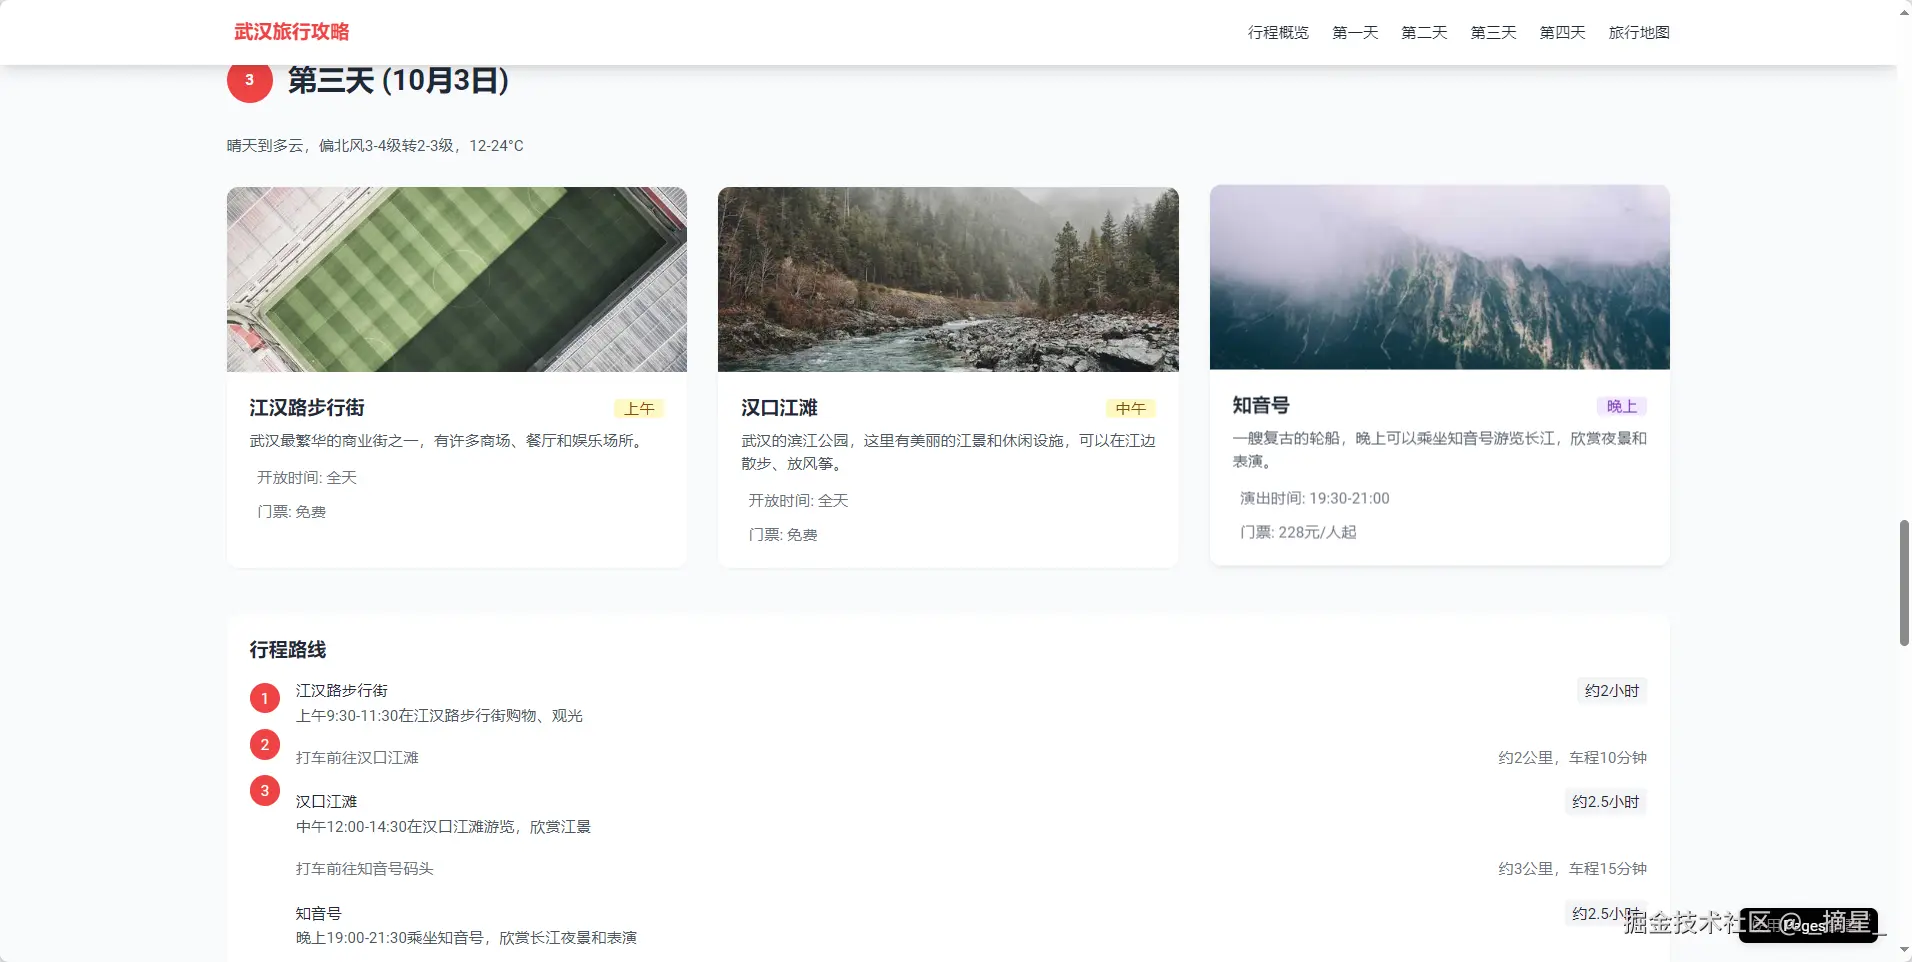Click the scrollbar up arrow

coord(1904,12)
